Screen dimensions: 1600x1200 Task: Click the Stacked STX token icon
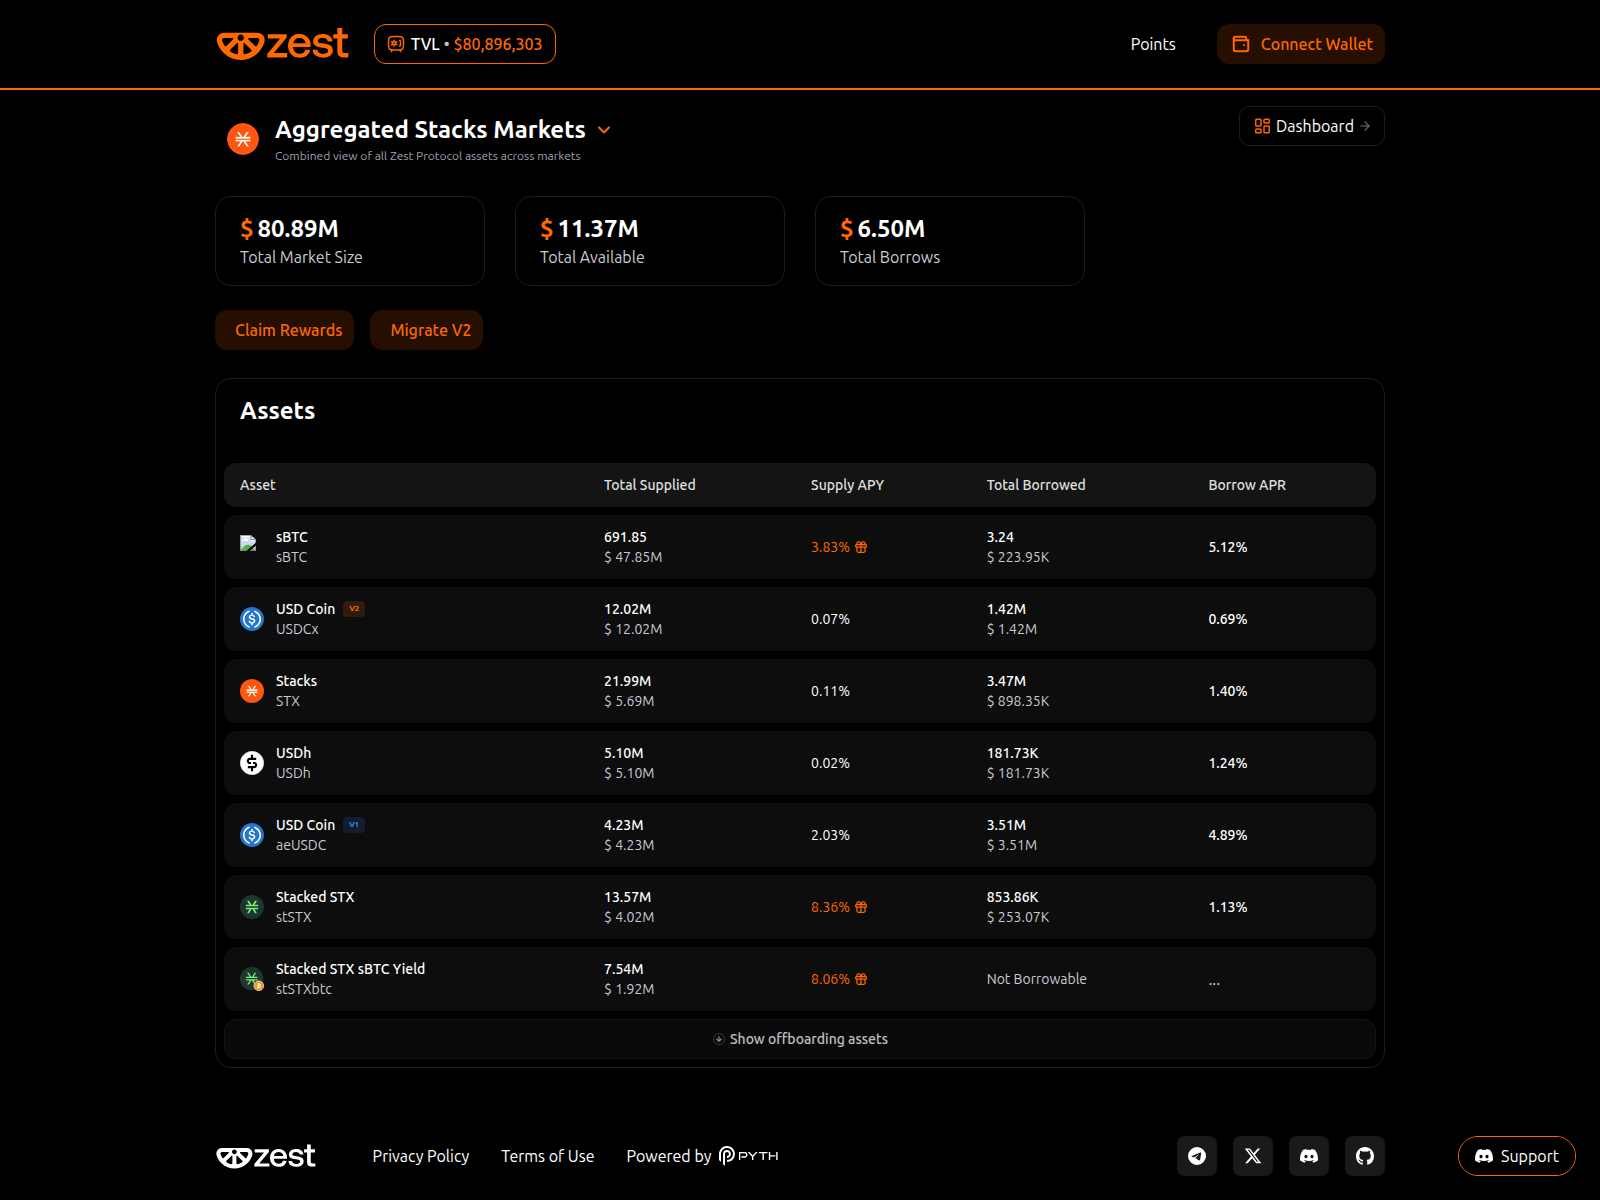tap(251, 906)
